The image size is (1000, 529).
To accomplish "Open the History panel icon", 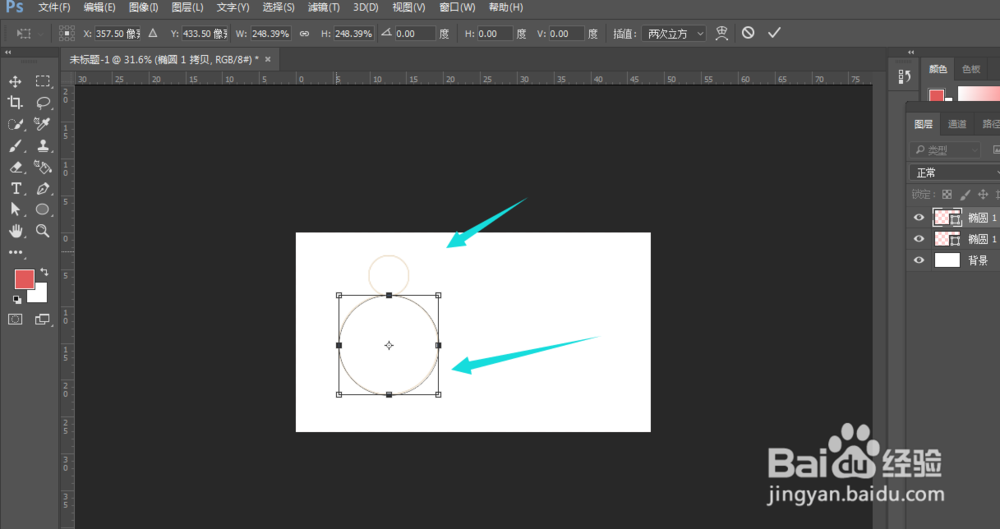I will click(904, 77).
